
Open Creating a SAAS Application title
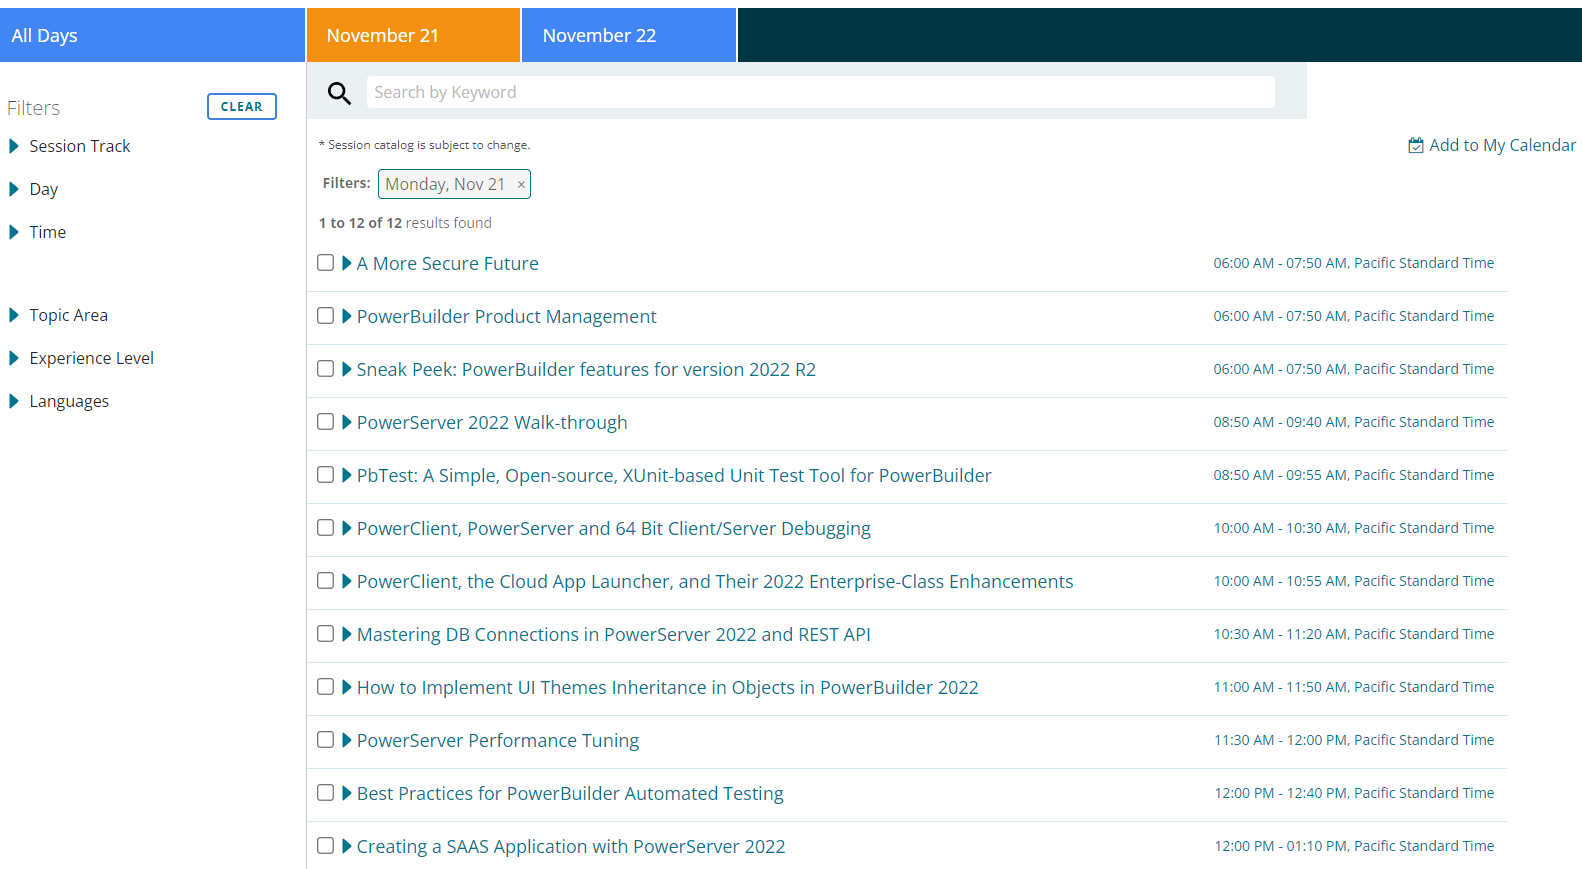pyautogui.click(x=571, y=847)
